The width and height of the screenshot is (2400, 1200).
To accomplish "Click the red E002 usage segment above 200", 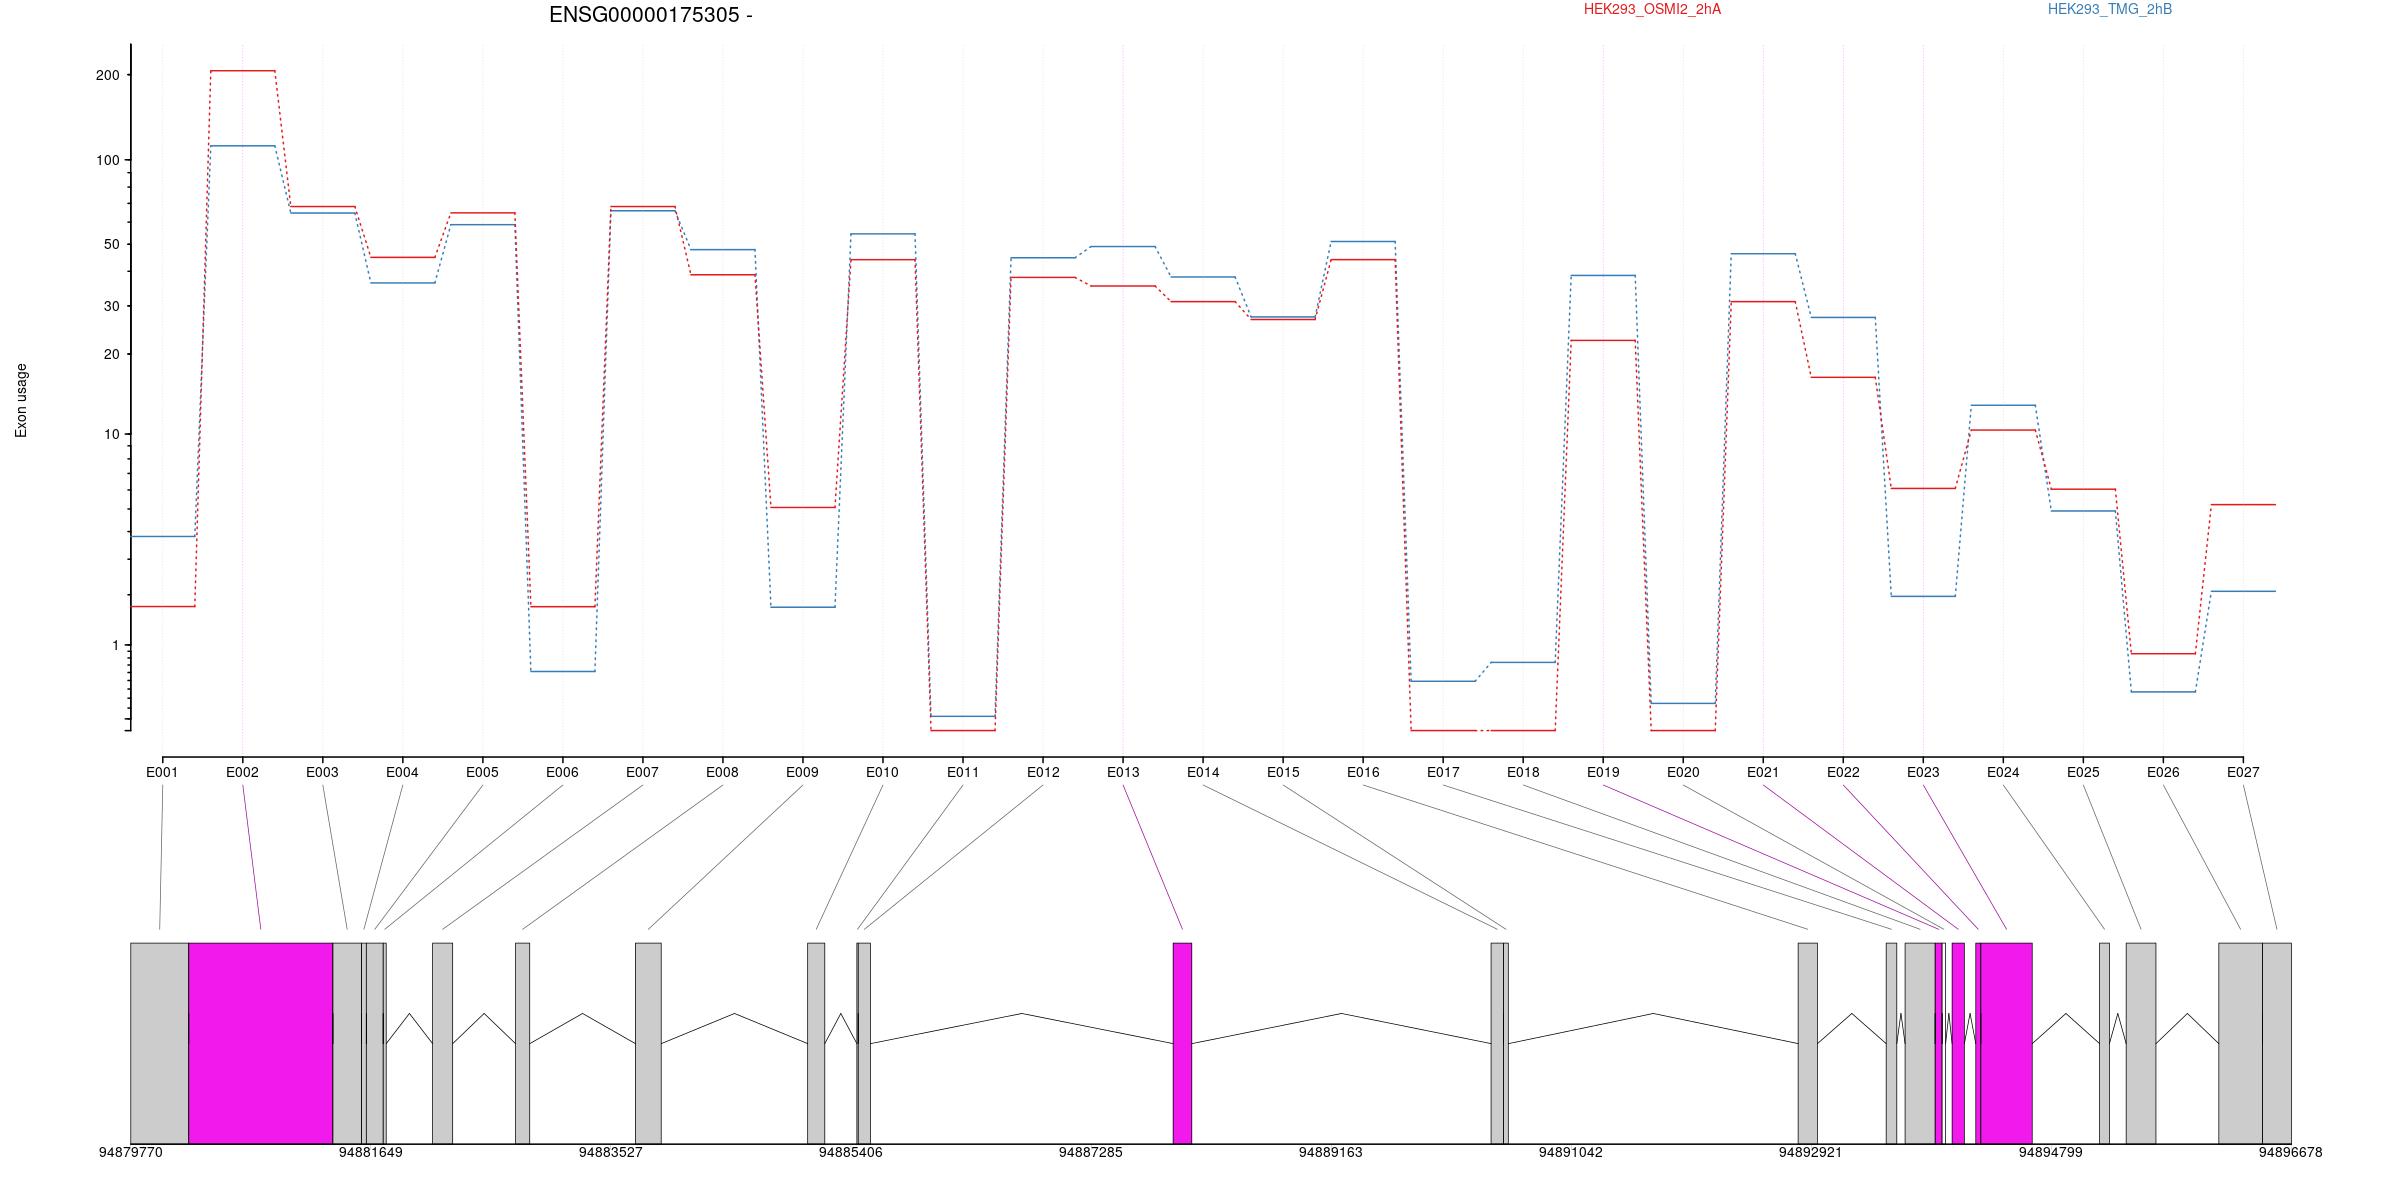I will 242,71.
